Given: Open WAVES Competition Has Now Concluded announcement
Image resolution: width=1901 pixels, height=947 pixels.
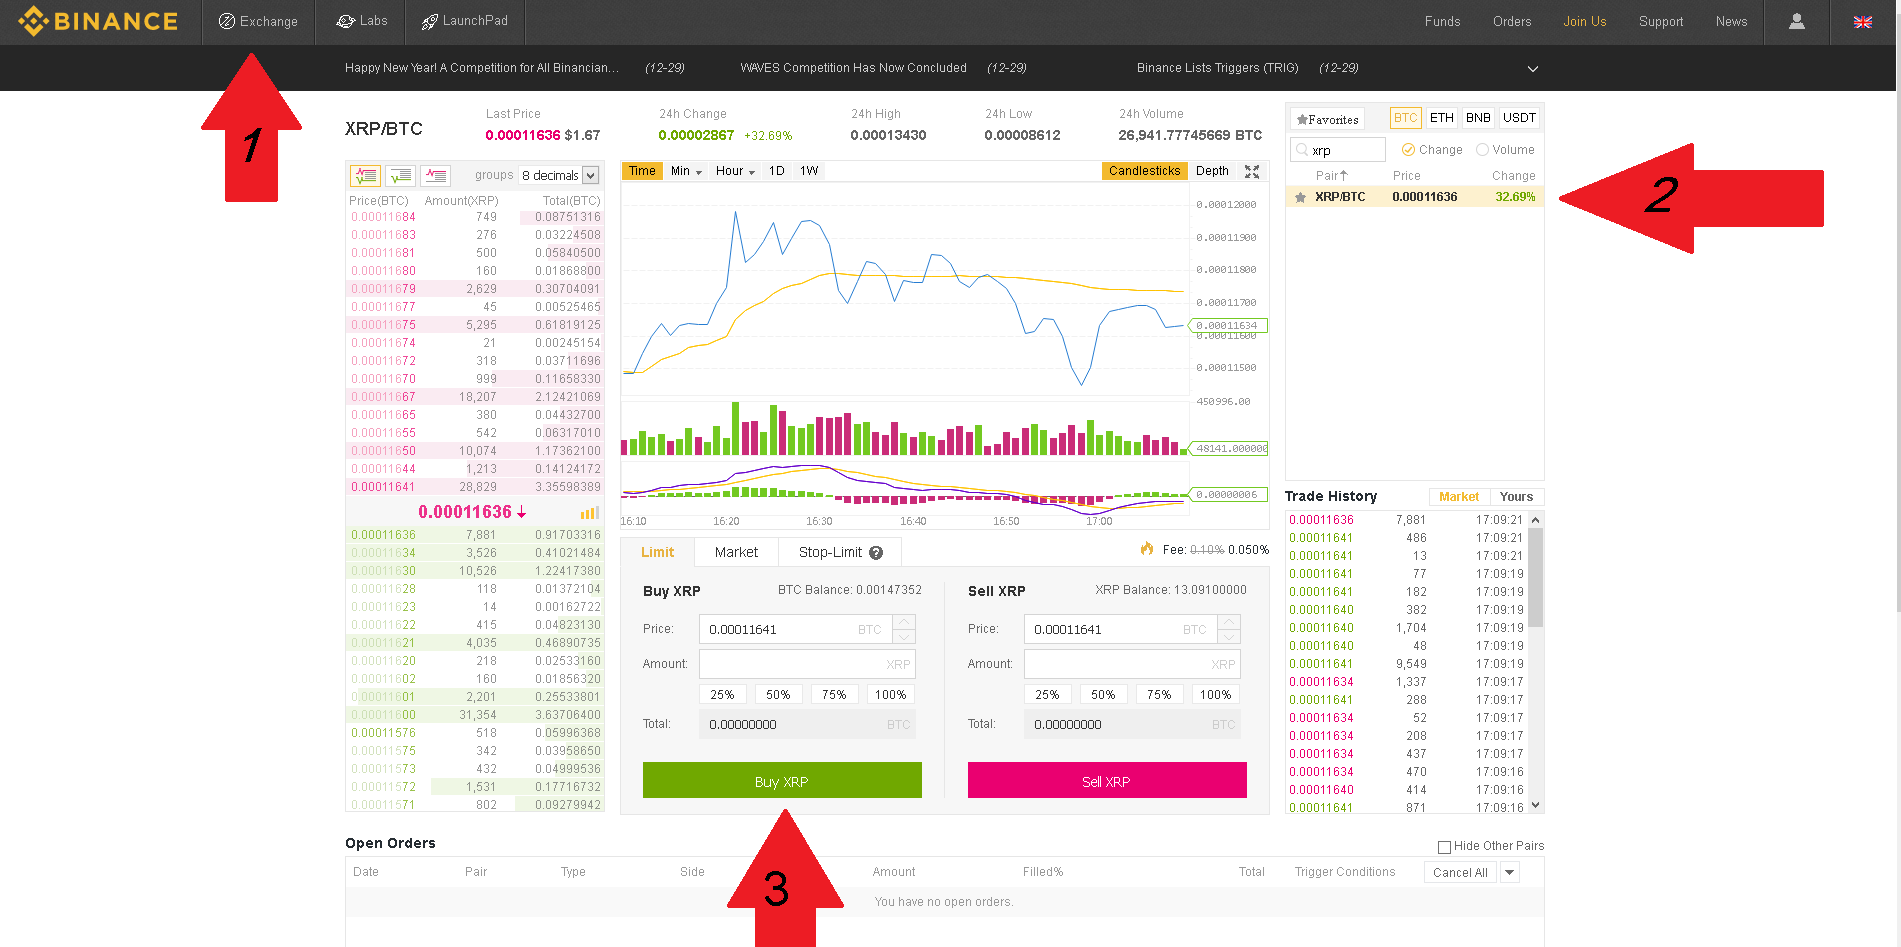Looking at the screenshot, I should tap(853, 68).
